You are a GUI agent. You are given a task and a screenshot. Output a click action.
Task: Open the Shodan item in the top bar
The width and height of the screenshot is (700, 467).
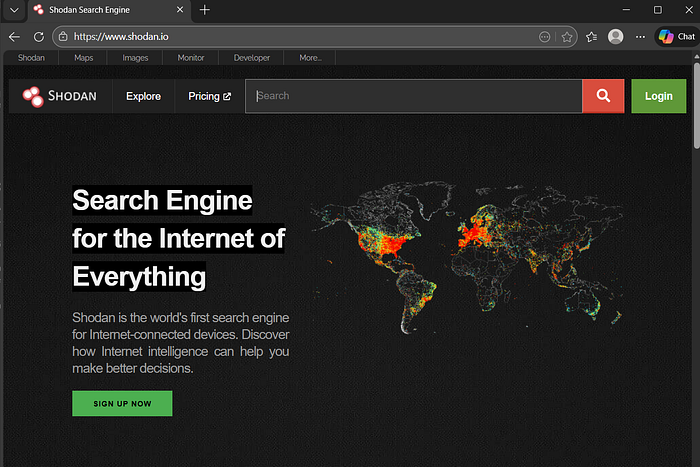pyautogui.click(x=31, y=58)
